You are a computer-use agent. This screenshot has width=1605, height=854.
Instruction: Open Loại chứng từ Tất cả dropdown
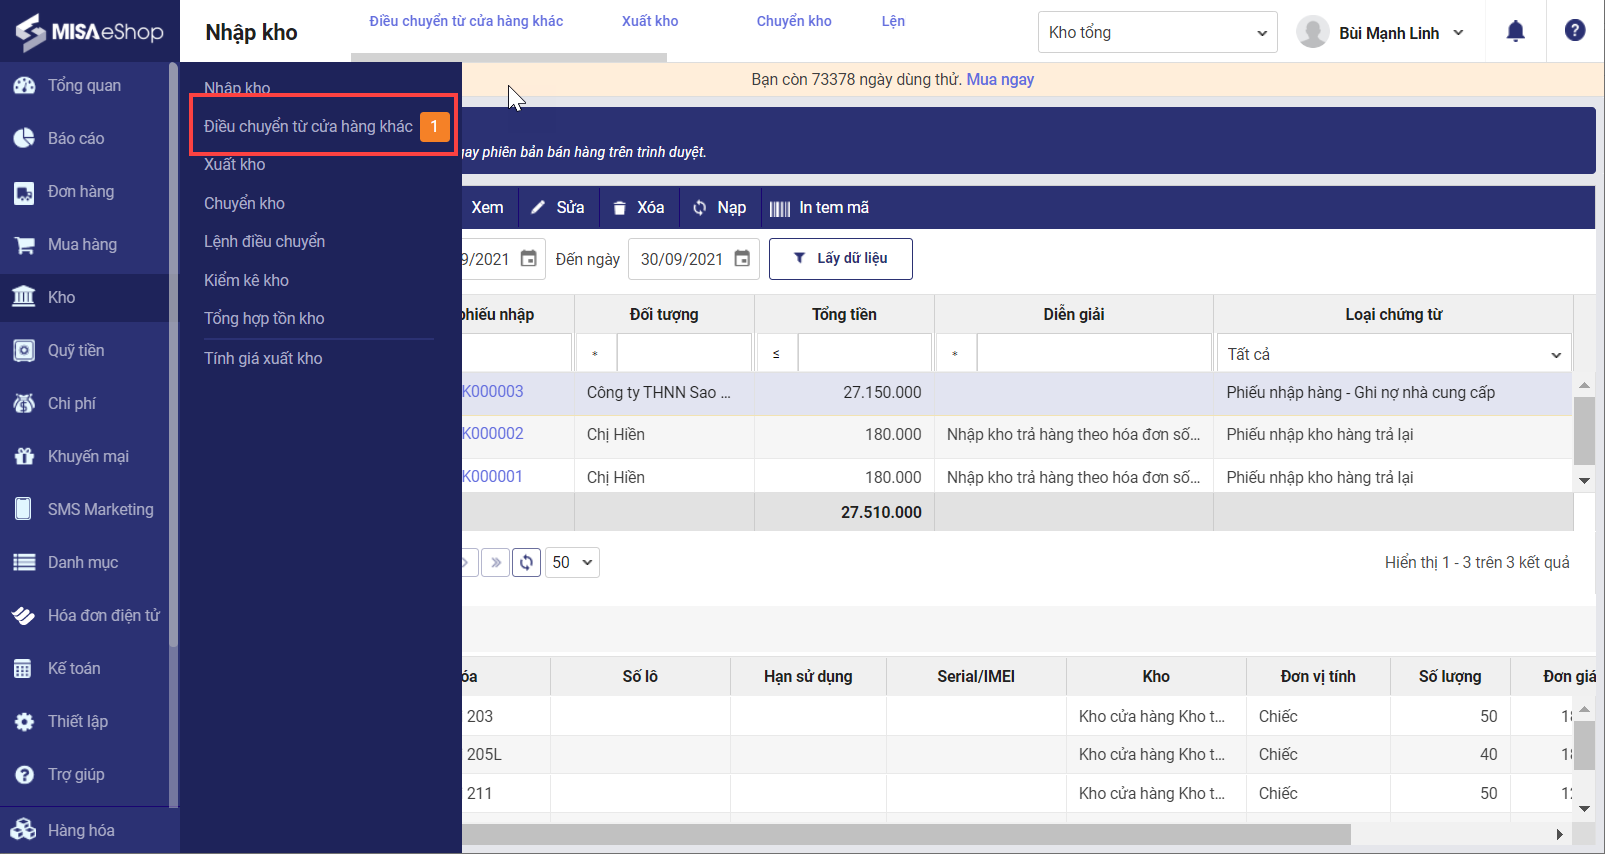[1394, 354]
